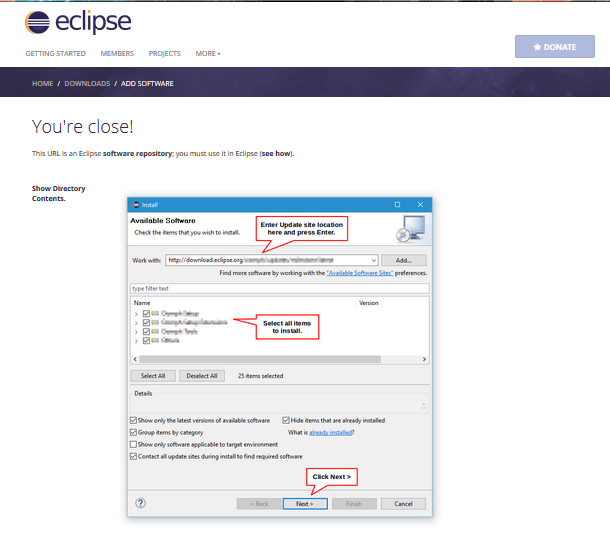Click the Deselect All button
610x534 pixels.
pos(202,376)
